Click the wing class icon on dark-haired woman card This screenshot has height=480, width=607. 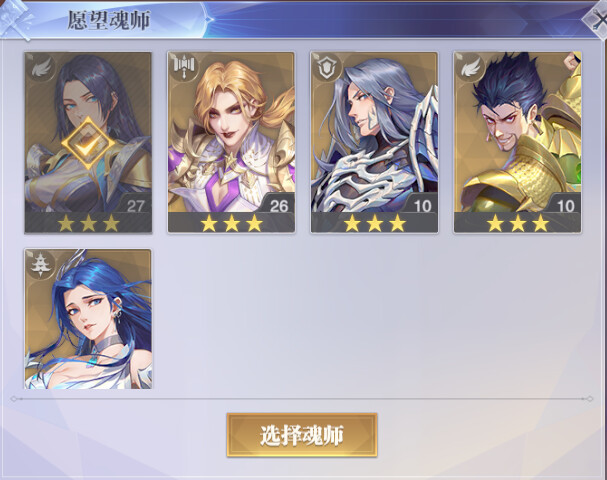[40, 69]
